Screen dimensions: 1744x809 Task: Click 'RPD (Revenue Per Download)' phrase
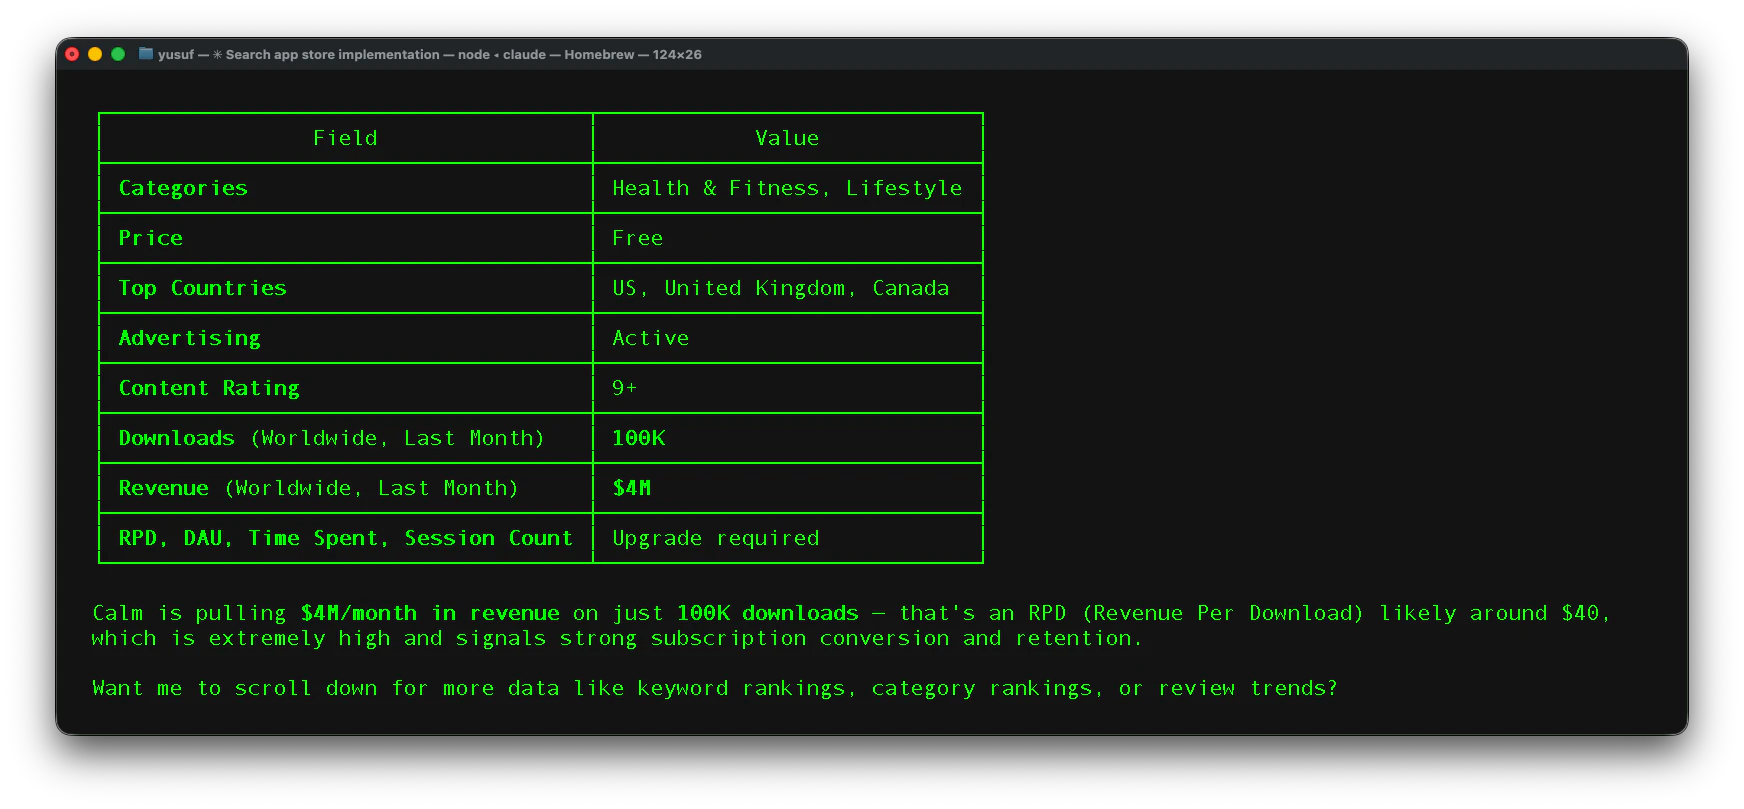point(1196,613)
